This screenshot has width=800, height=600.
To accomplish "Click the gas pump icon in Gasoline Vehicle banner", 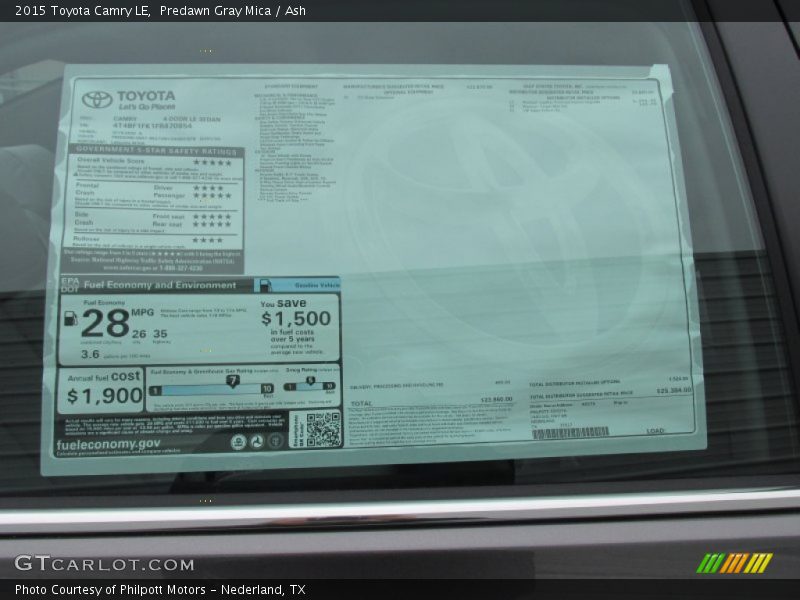I will [x=263, y=285].
